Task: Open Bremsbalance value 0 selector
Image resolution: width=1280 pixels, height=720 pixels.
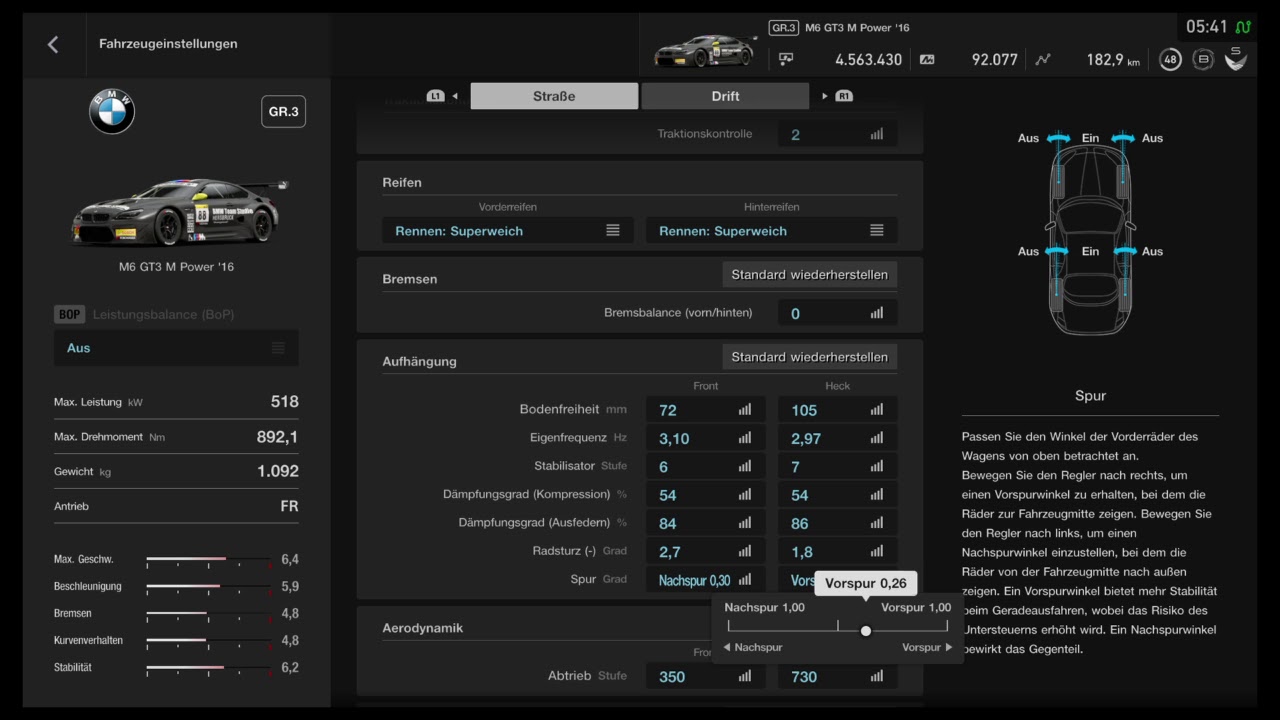Action: click(x=837, y=313)
